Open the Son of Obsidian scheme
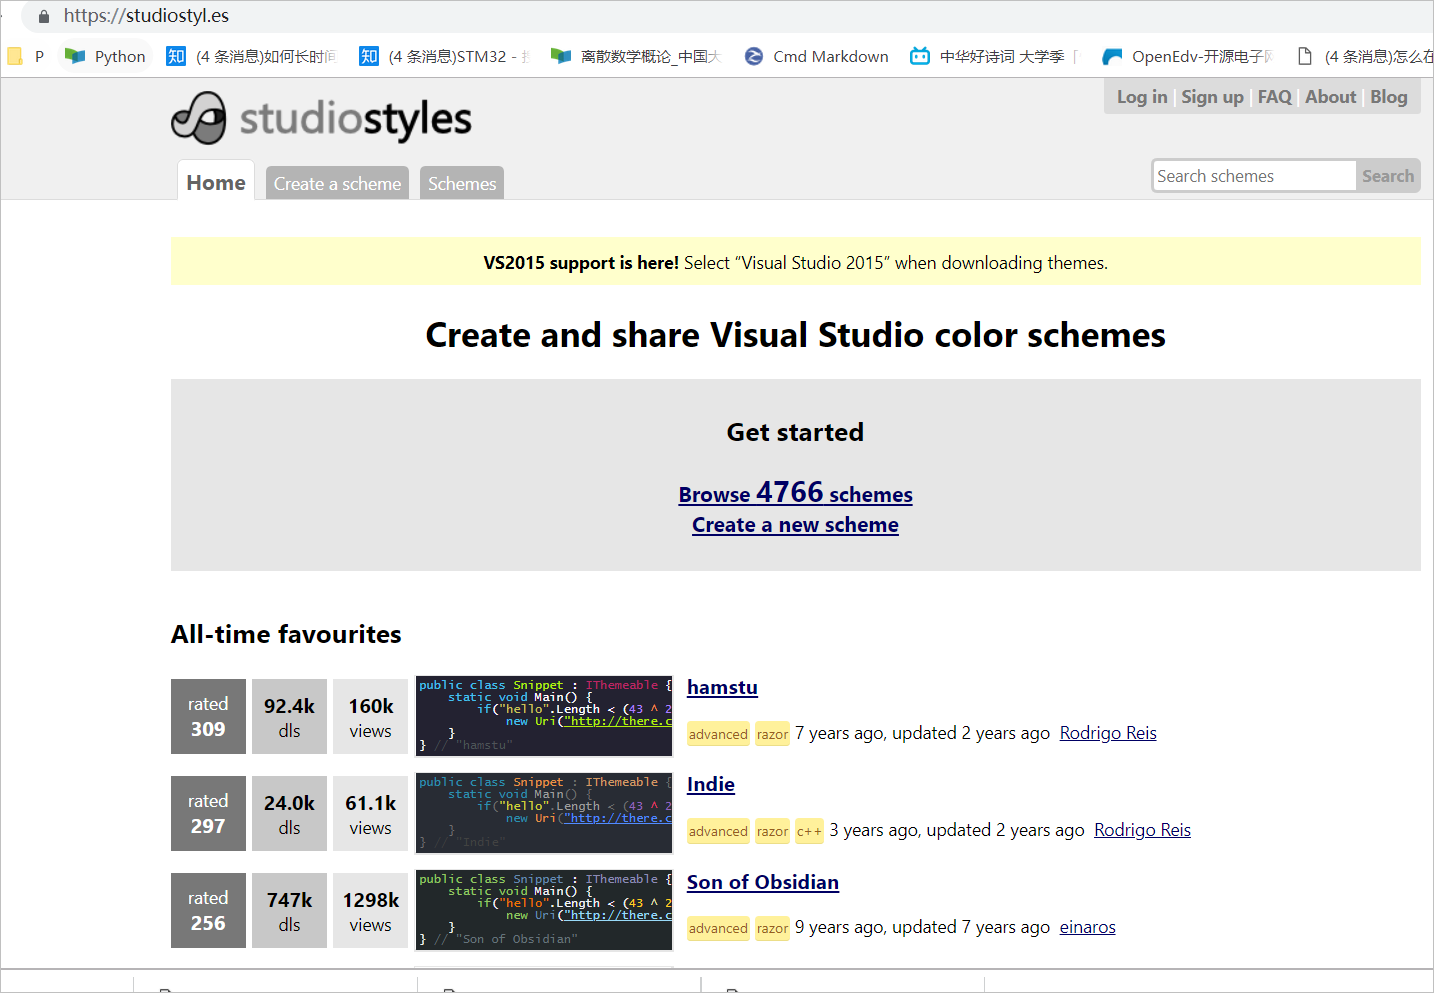The width and height of the screenshot is (1434, 993). (762, 882)
